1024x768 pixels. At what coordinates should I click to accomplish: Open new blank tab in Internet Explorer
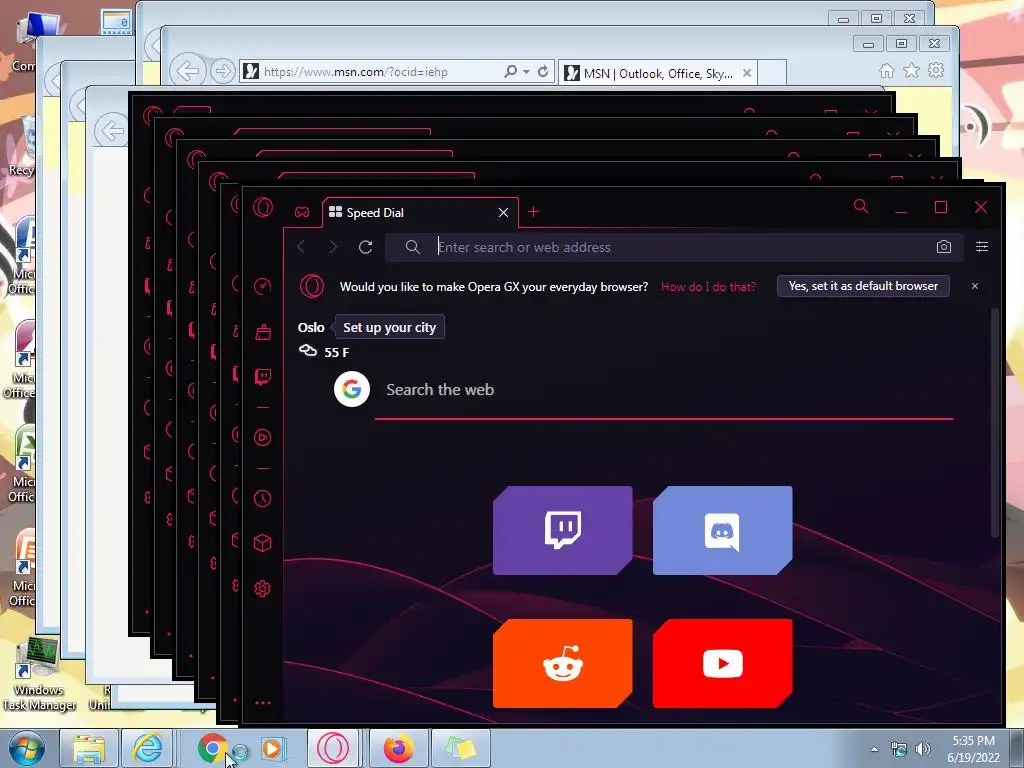coord(771,73)
